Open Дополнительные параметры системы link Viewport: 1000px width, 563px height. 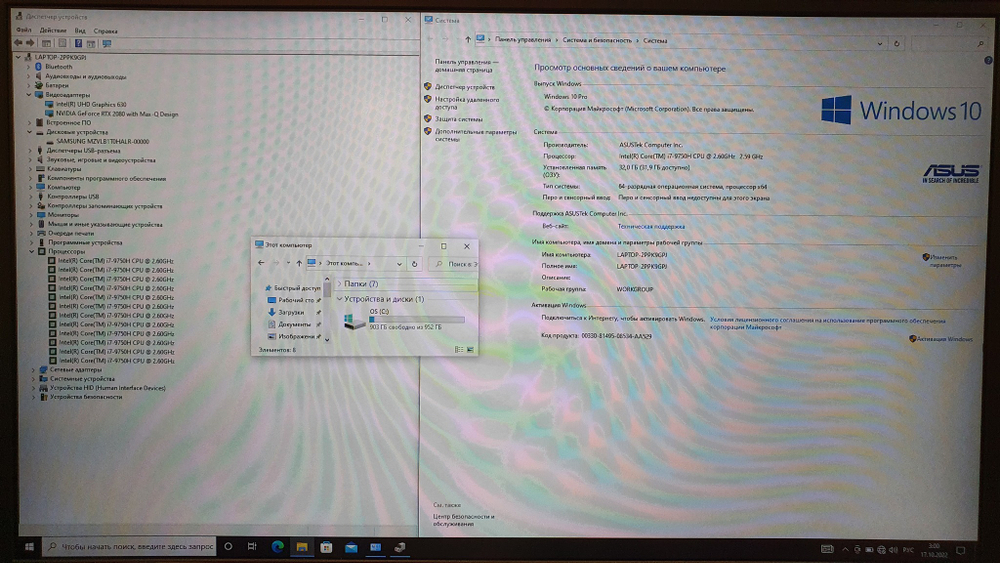[x=475, y=135]
